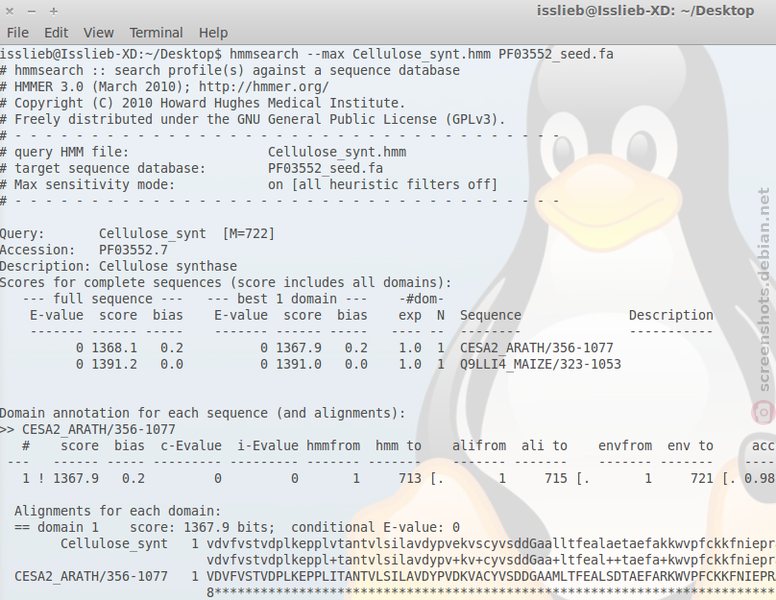Click the hmmsearch --max command line text
The width and height of the screenshot is (776, 600).
[421, 54]
